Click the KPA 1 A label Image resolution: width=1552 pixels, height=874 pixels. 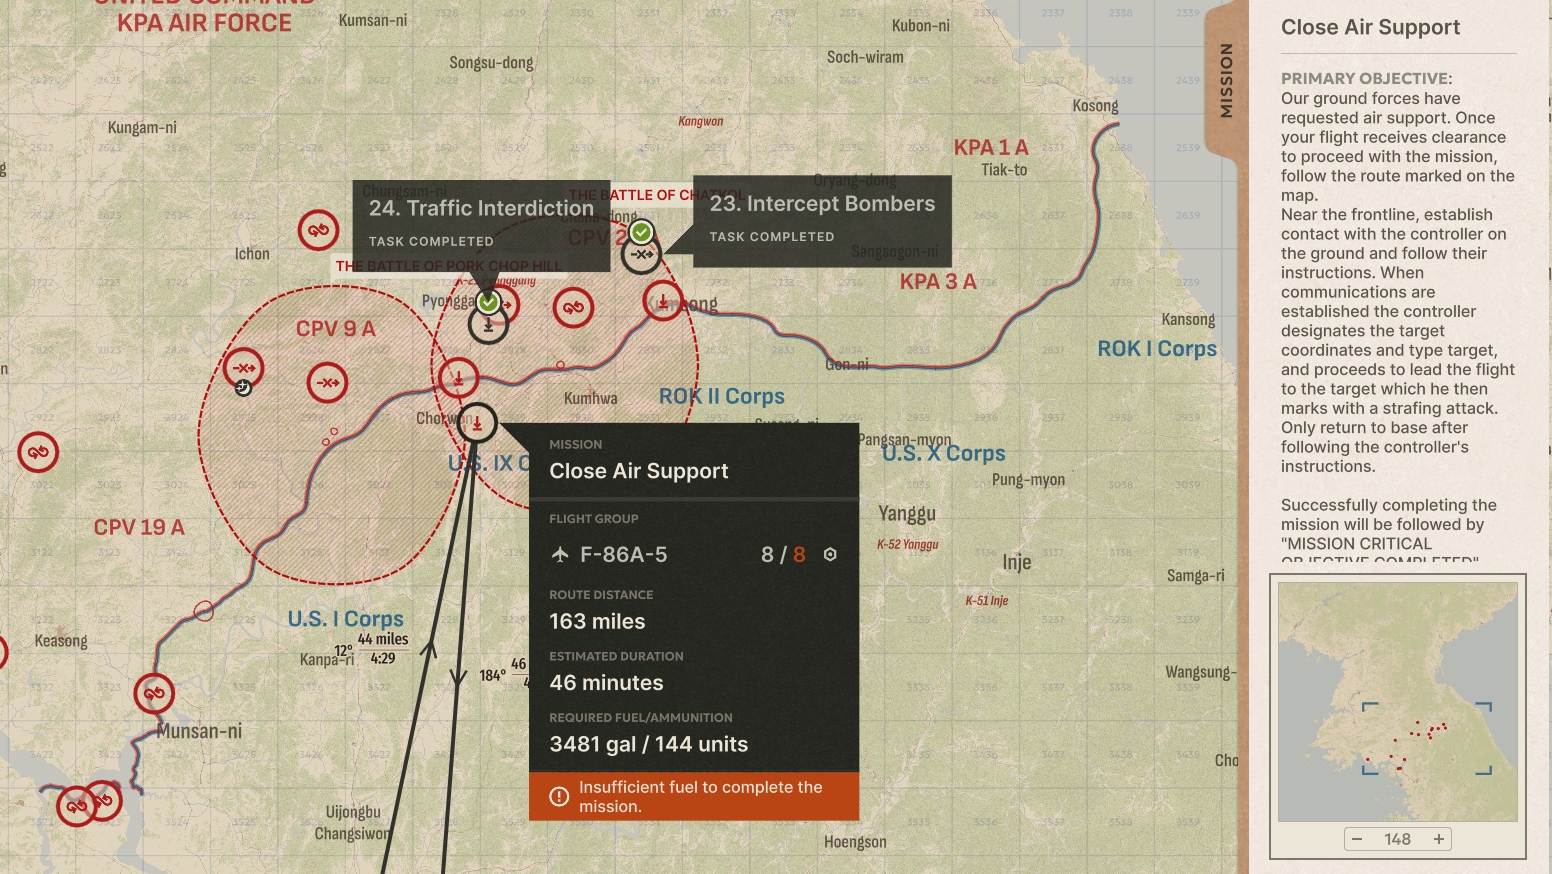point(991,147)
